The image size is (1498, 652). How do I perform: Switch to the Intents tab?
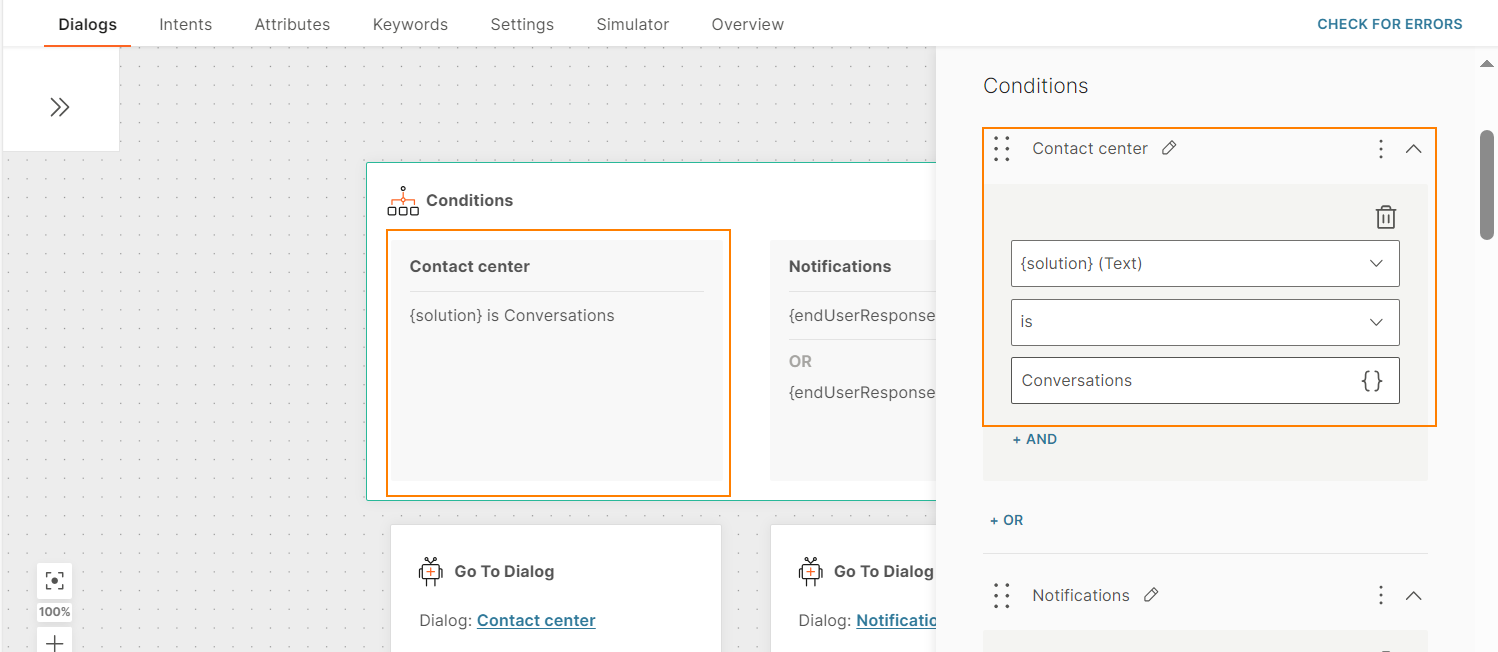point(185,24)
